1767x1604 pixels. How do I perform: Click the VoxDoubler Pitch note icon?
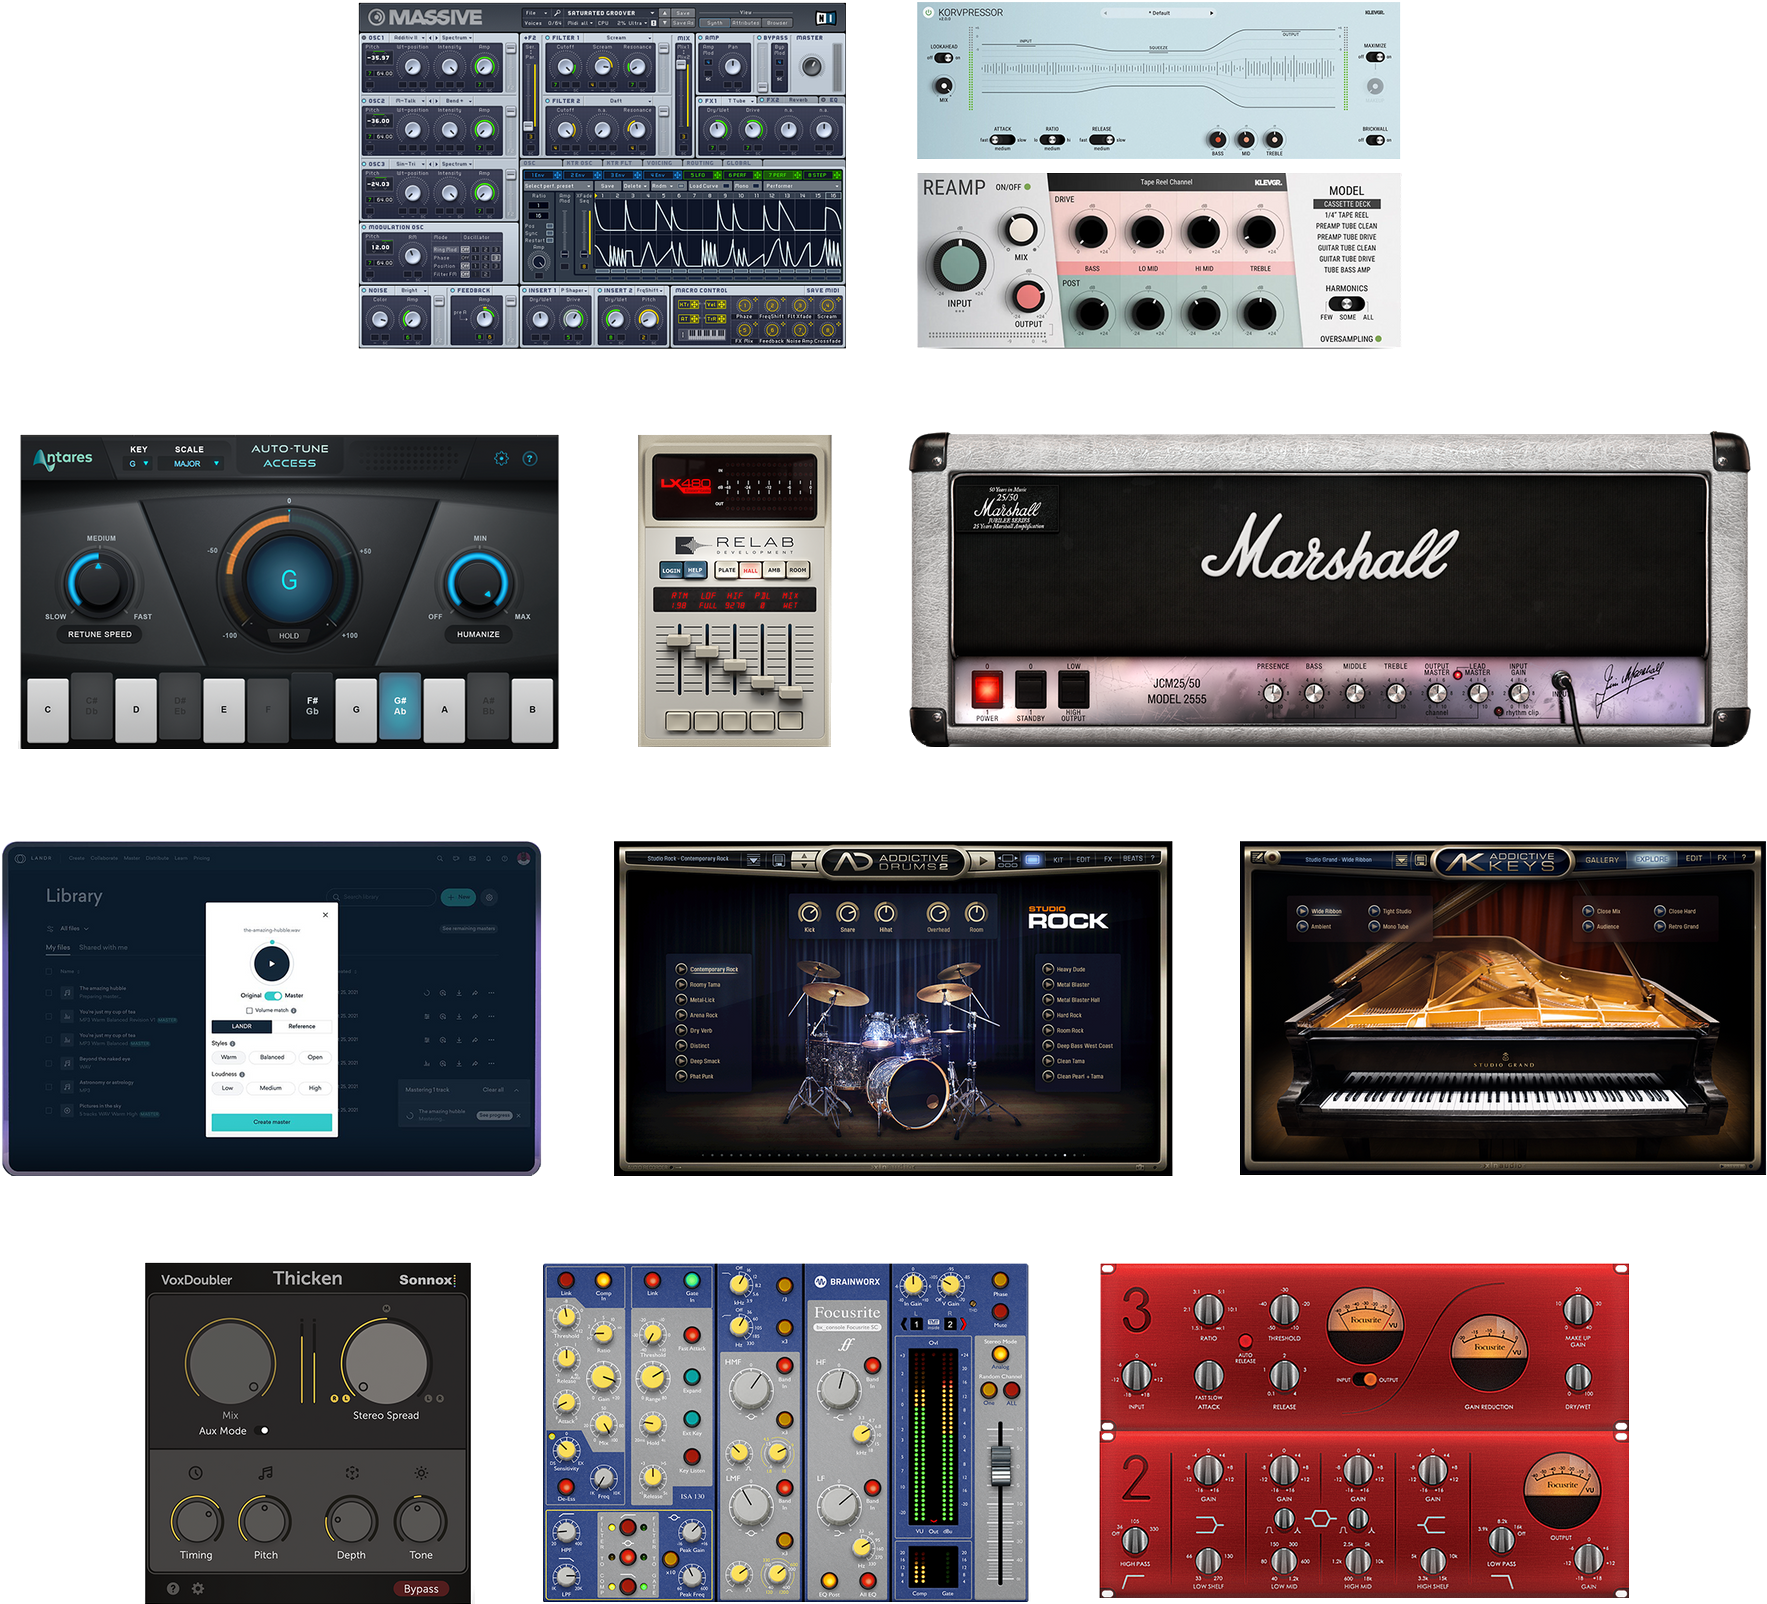265,1473
